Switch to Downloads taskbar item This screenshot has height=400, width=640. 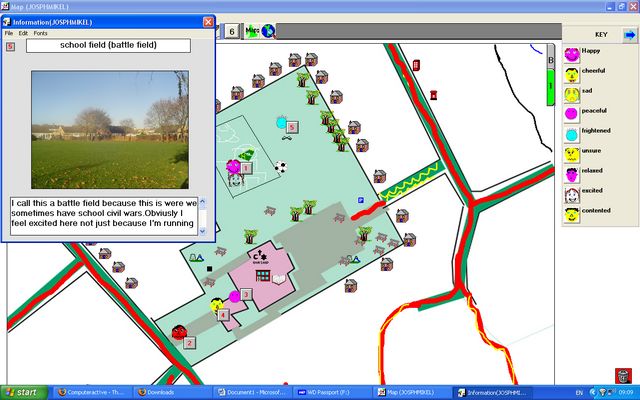[171, 392]
